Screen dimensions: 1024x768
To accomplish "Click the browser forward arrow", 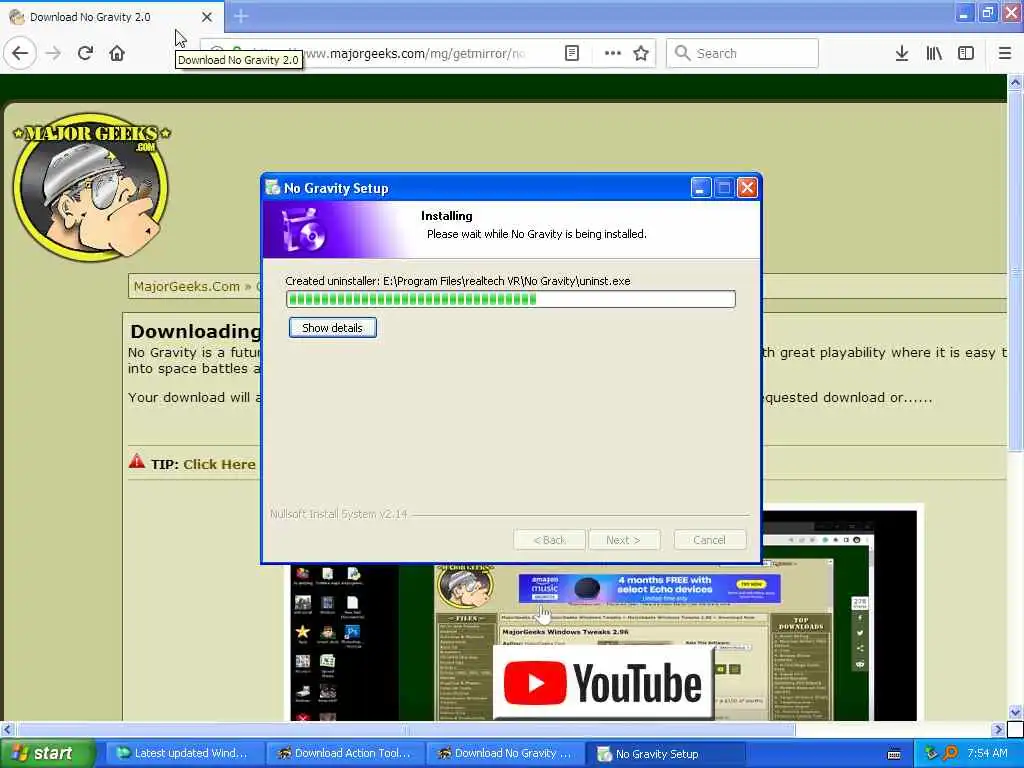I will [x=53, y=53].
